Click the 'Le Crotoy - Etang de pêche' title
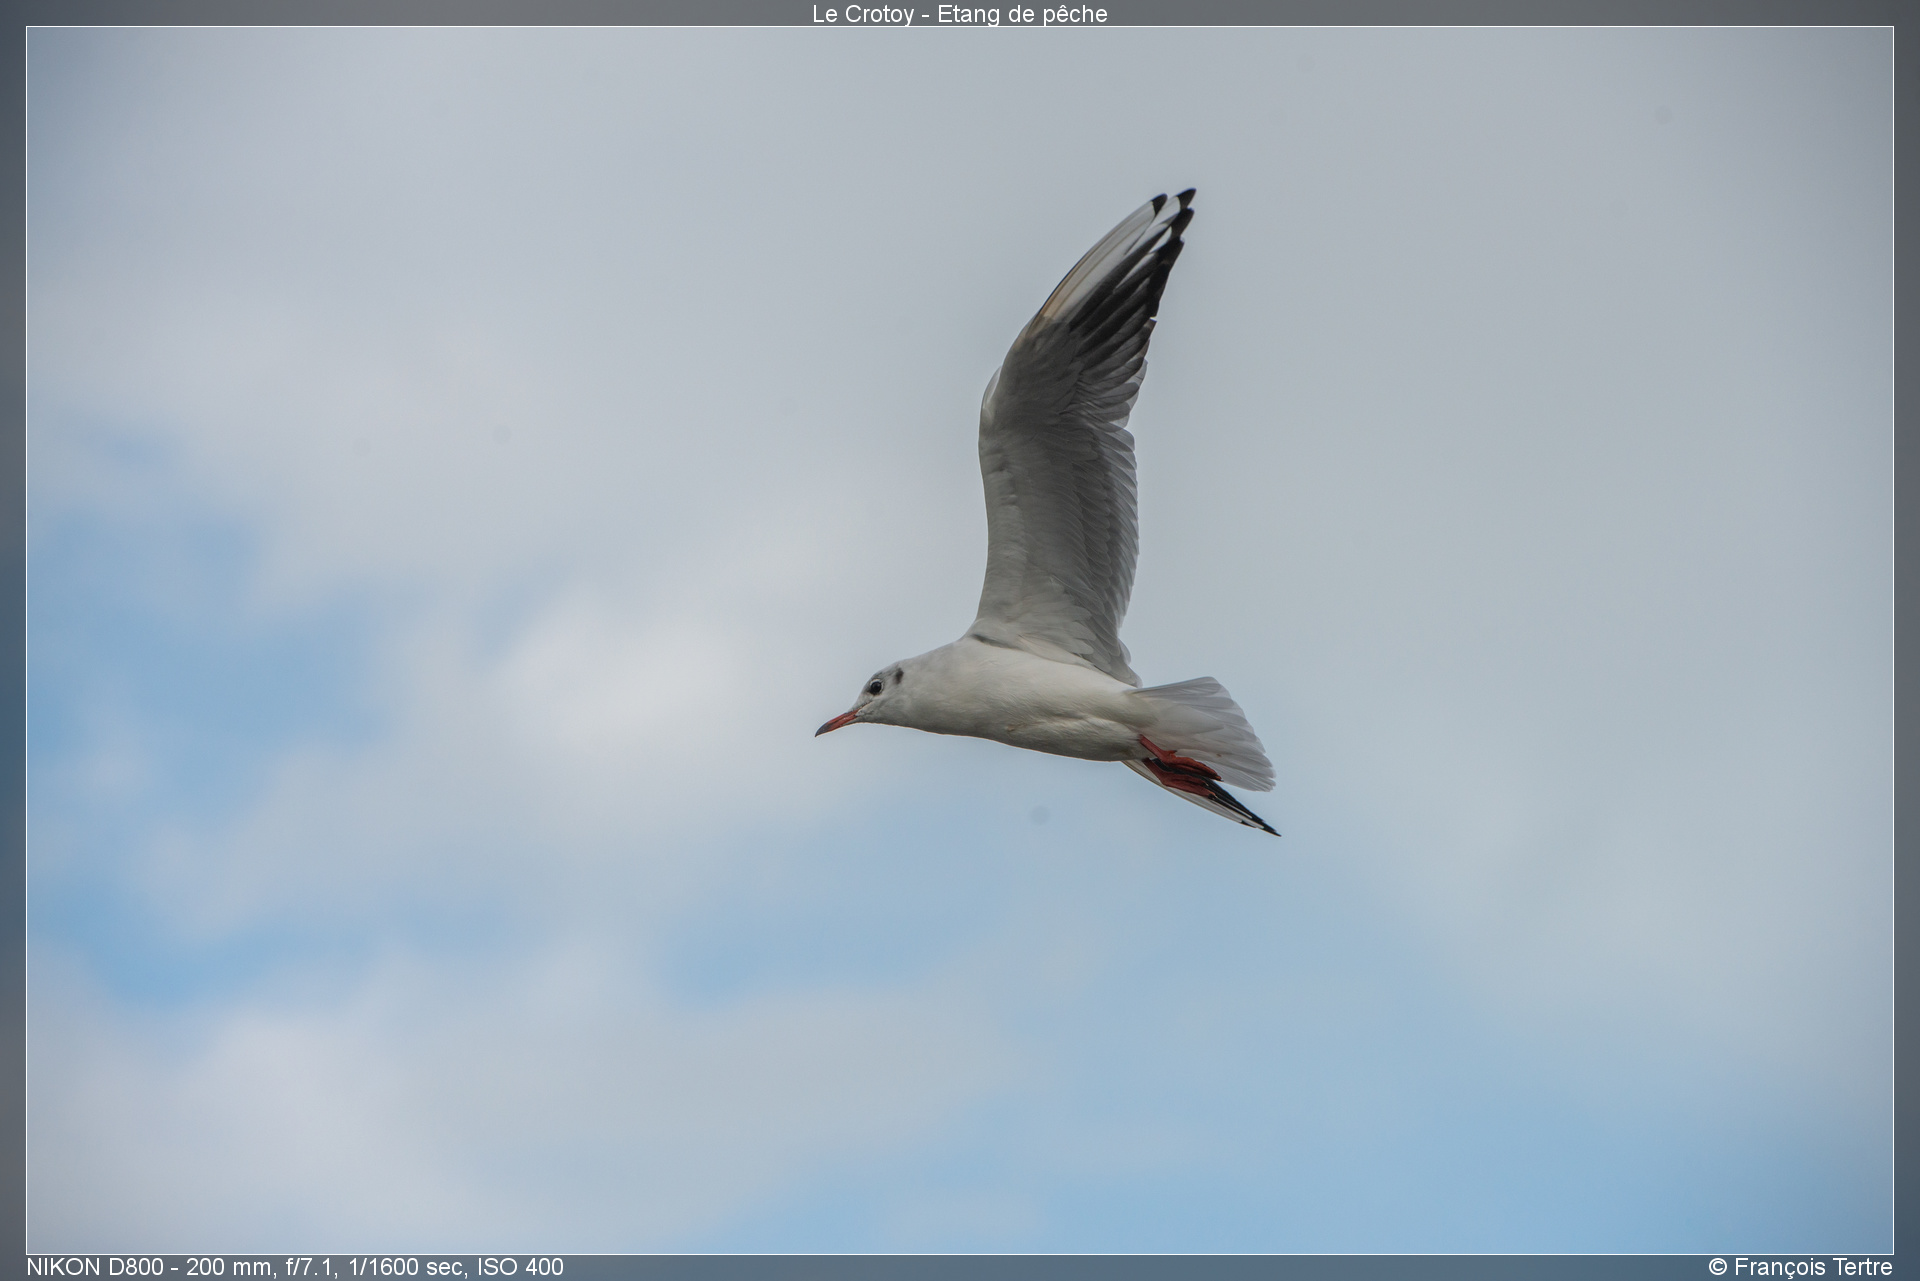 coord(959,14)
